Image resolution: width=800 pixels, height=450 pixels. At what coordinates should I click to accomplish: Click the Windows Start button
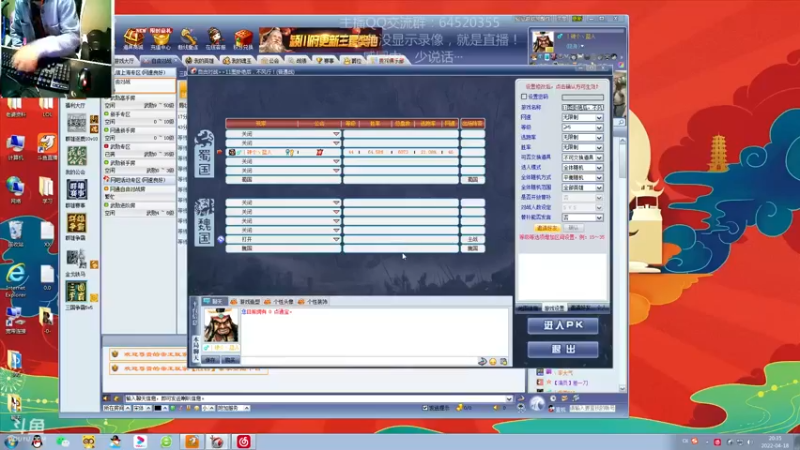pos(11,442)
